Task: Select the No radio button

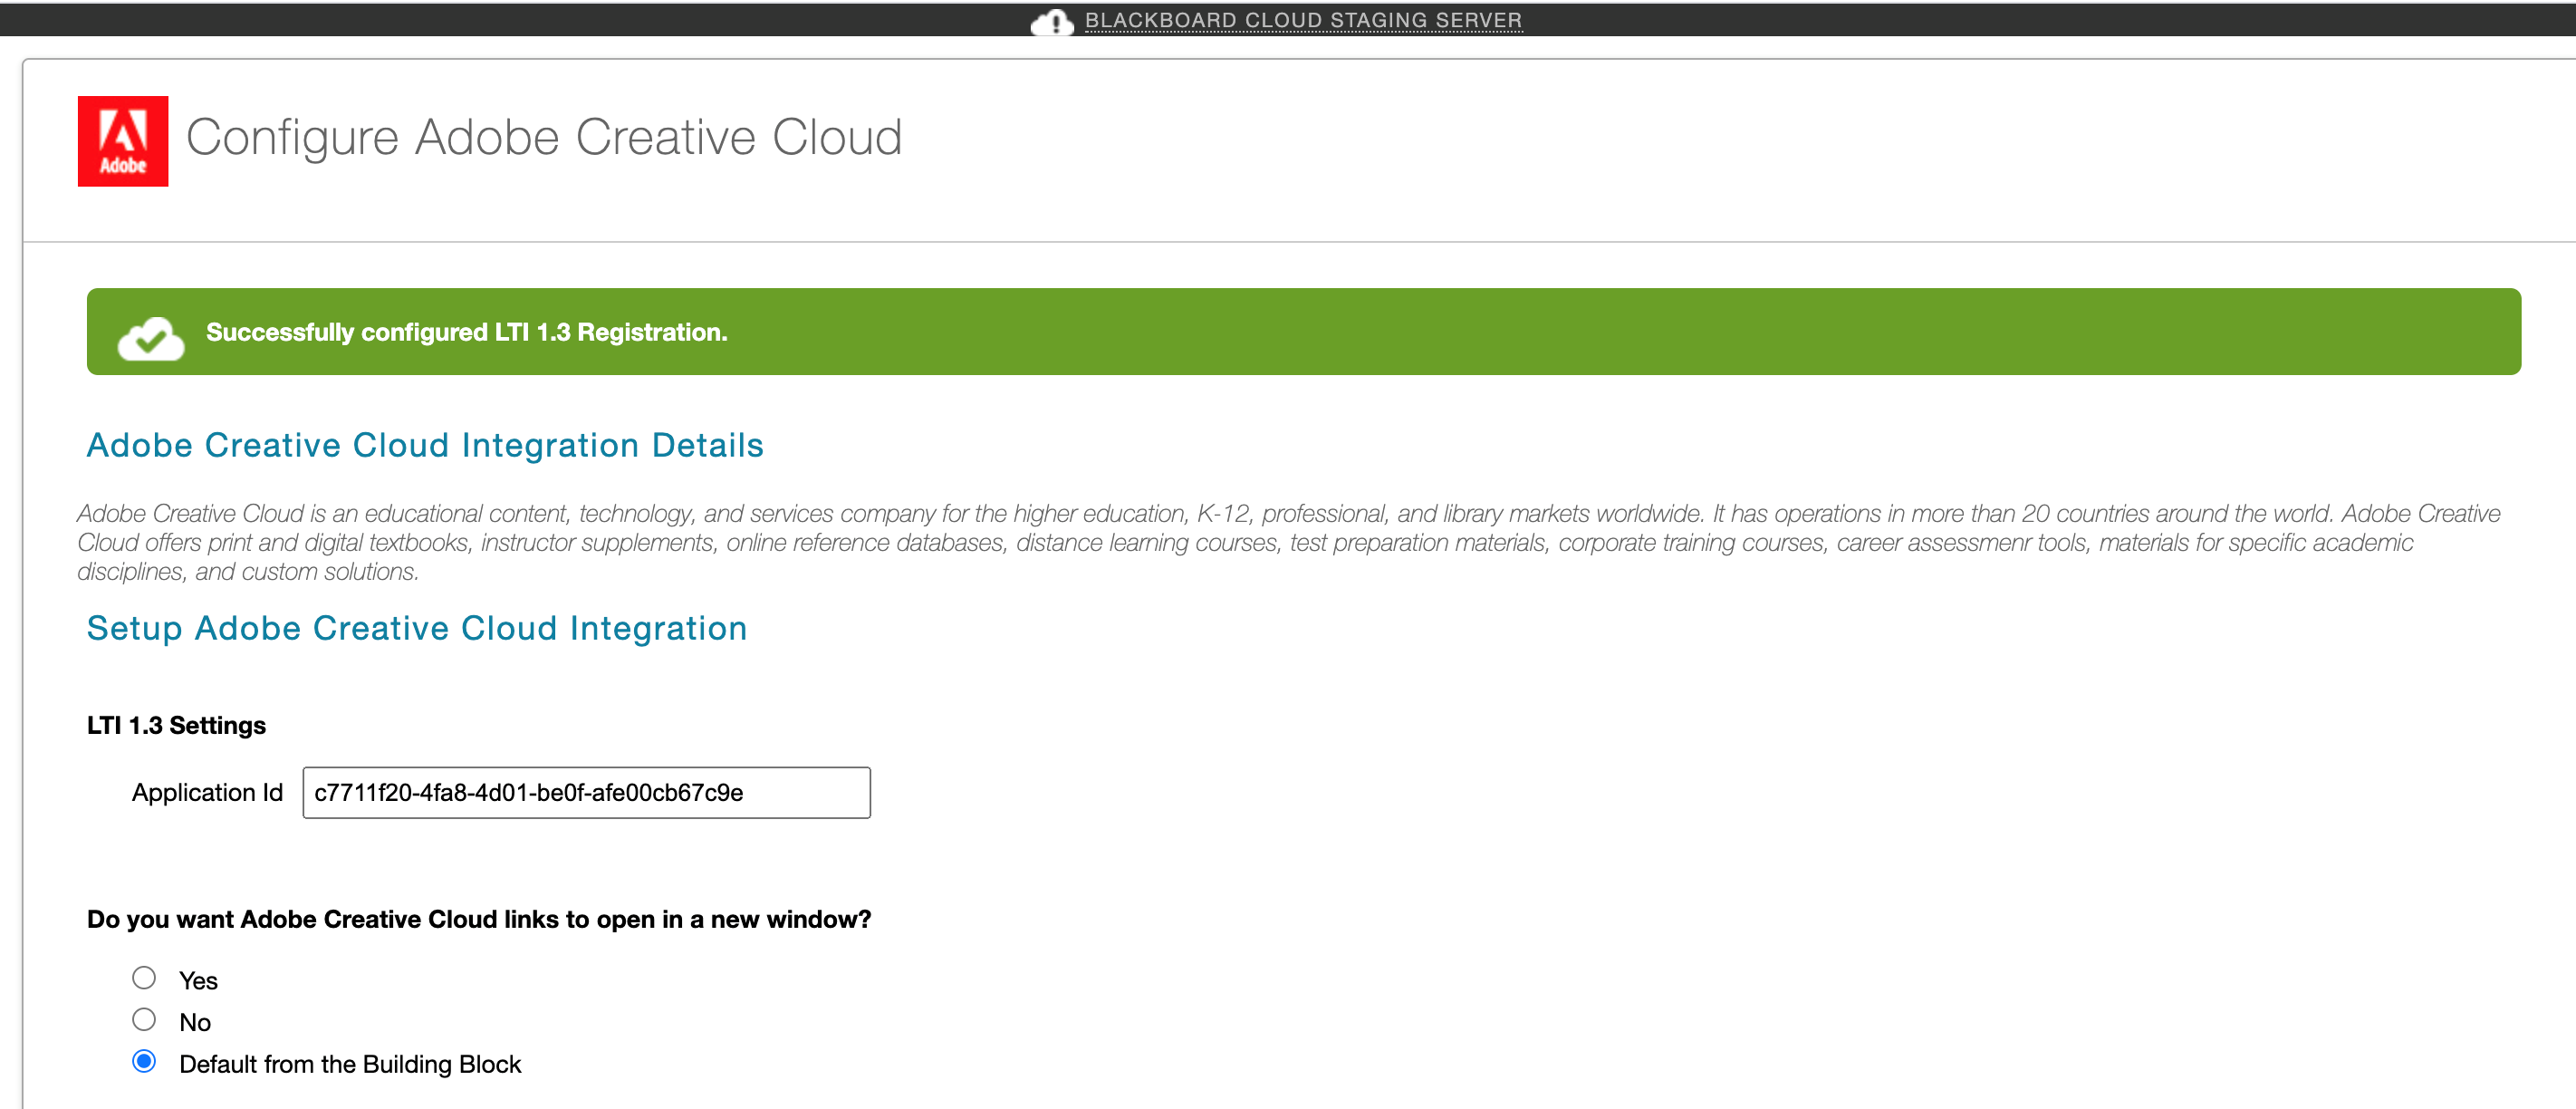Action: (x=144, y=1020)
